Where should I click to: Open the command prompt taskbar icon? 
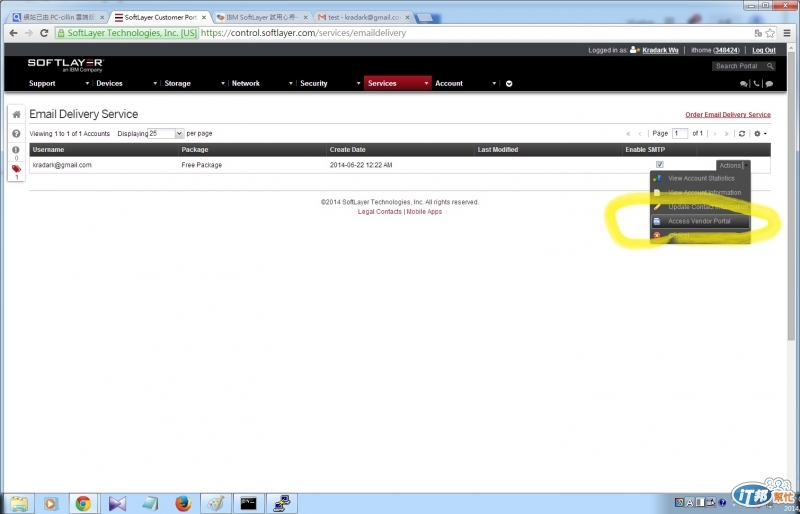pyautogui.click(x=248, y=503)
